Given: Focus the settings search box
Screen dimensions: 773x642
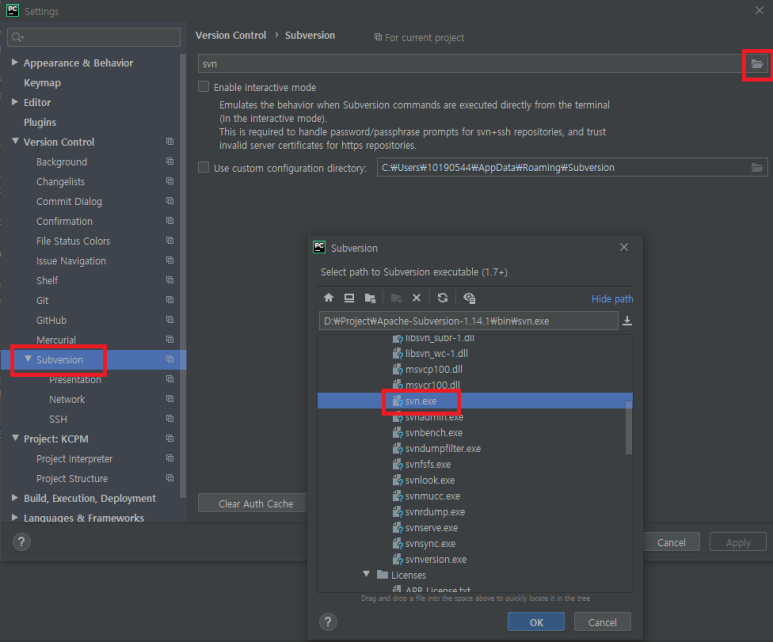Looking at the screenshot, I should (94, 37).
